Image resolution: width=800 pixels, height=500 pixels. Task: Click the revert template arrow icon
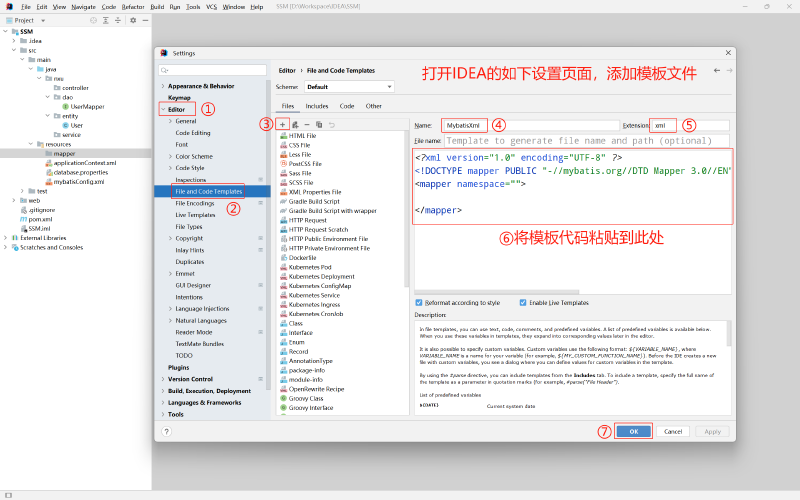click(332, 124)
